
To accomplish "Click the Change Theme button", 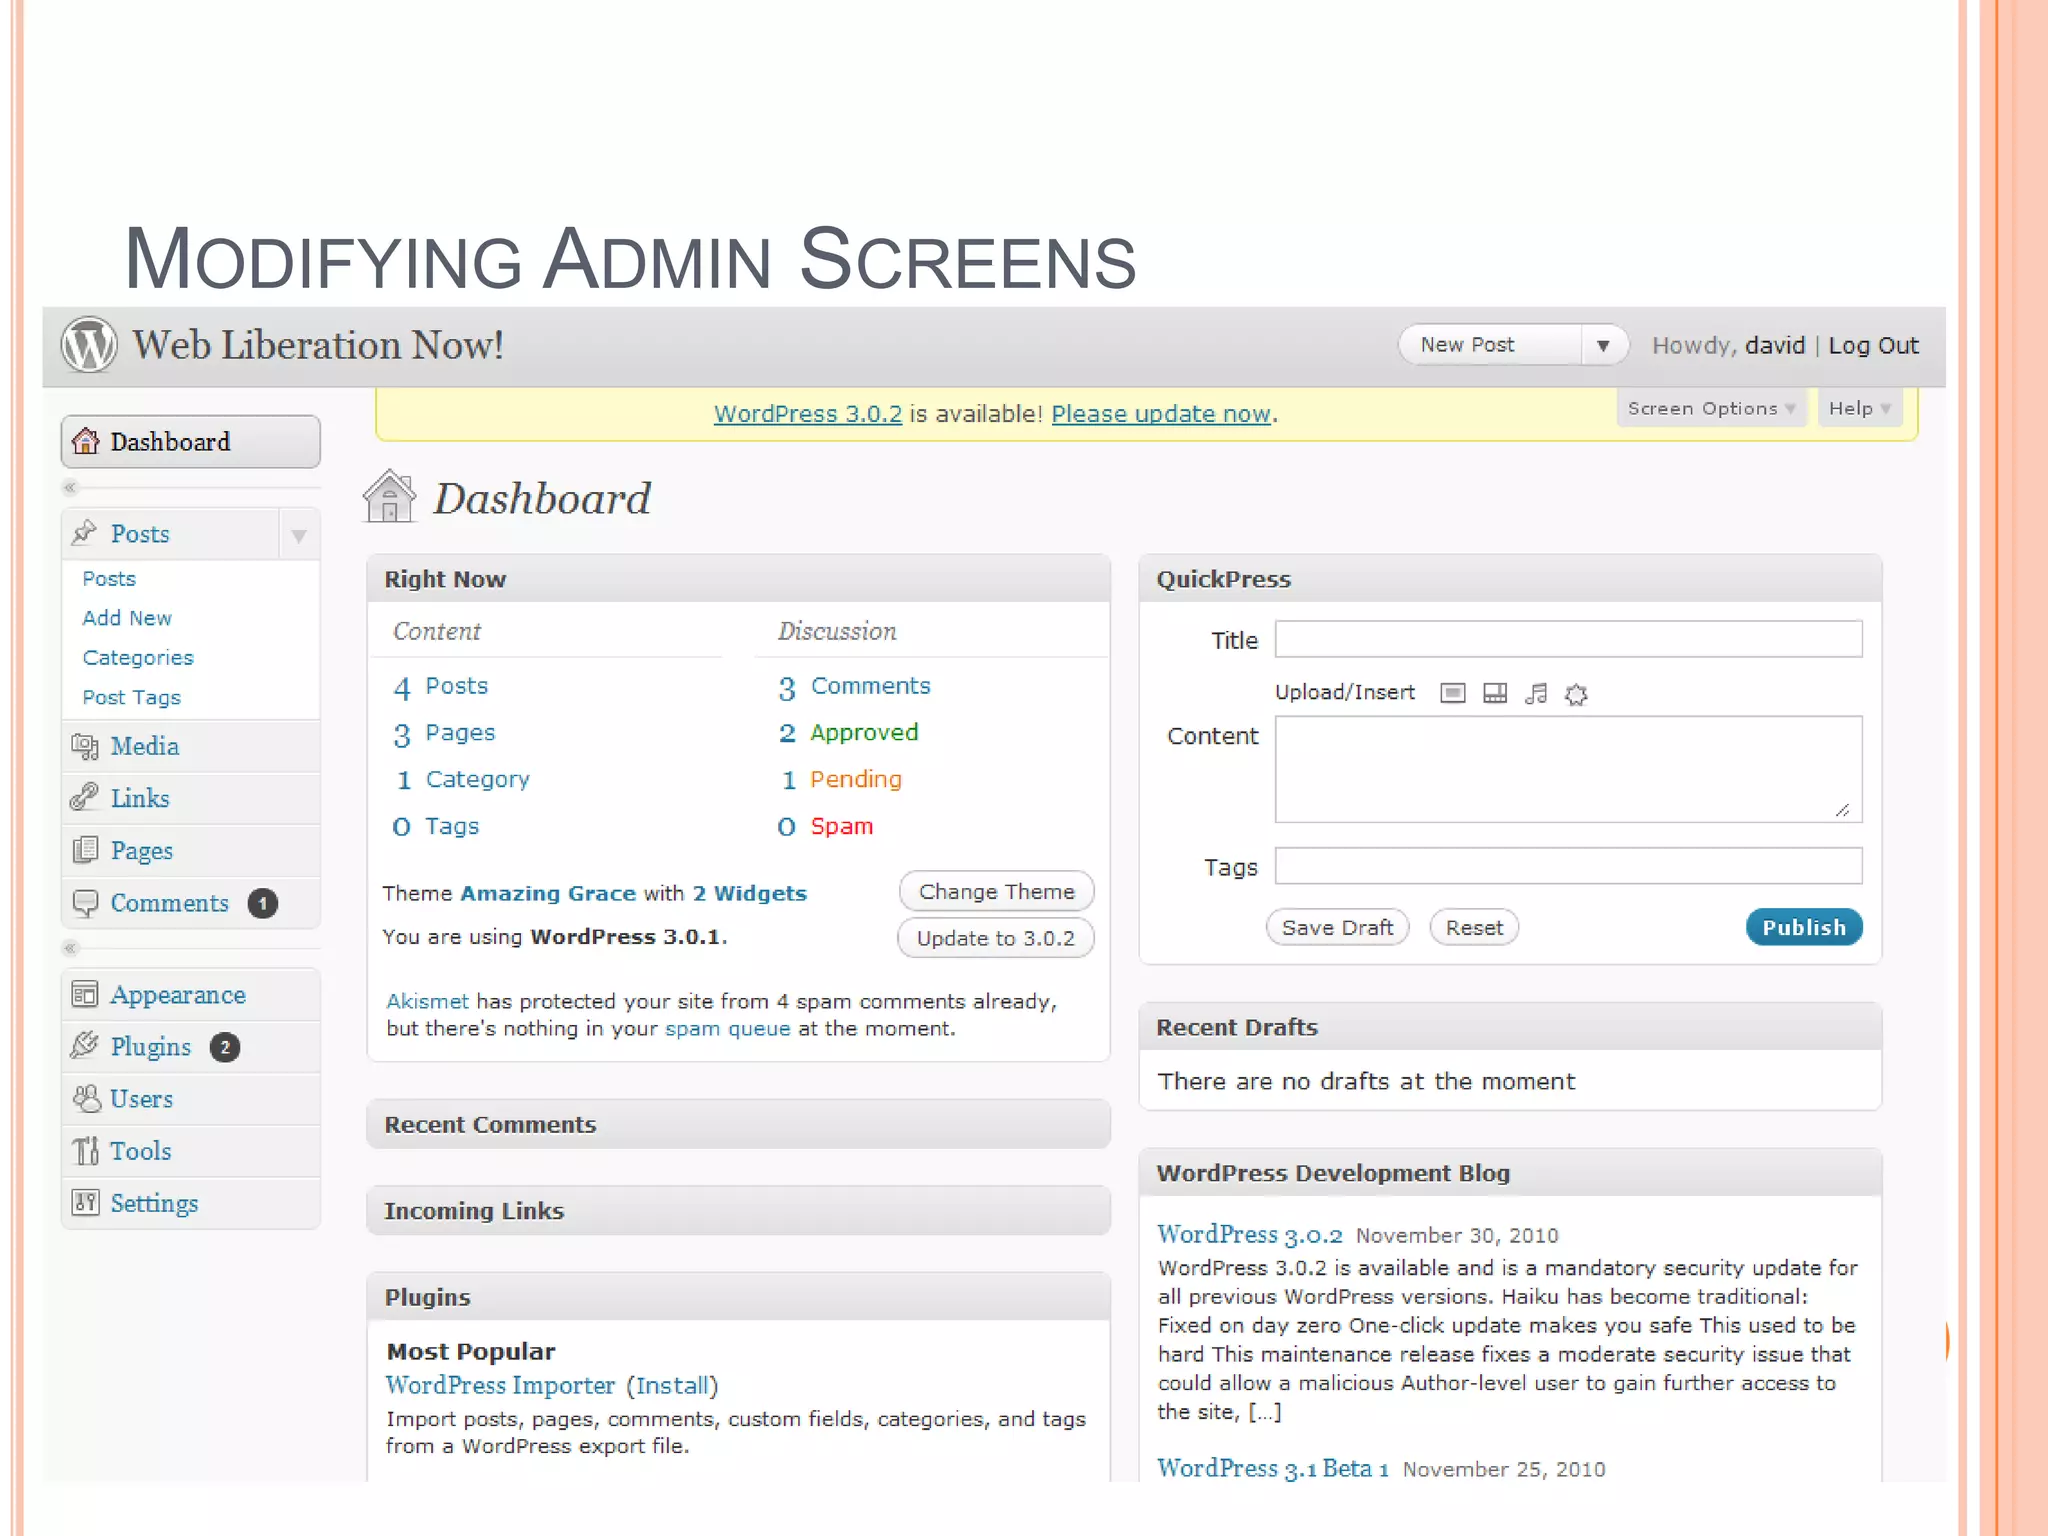I will click(x=996, y=891).
